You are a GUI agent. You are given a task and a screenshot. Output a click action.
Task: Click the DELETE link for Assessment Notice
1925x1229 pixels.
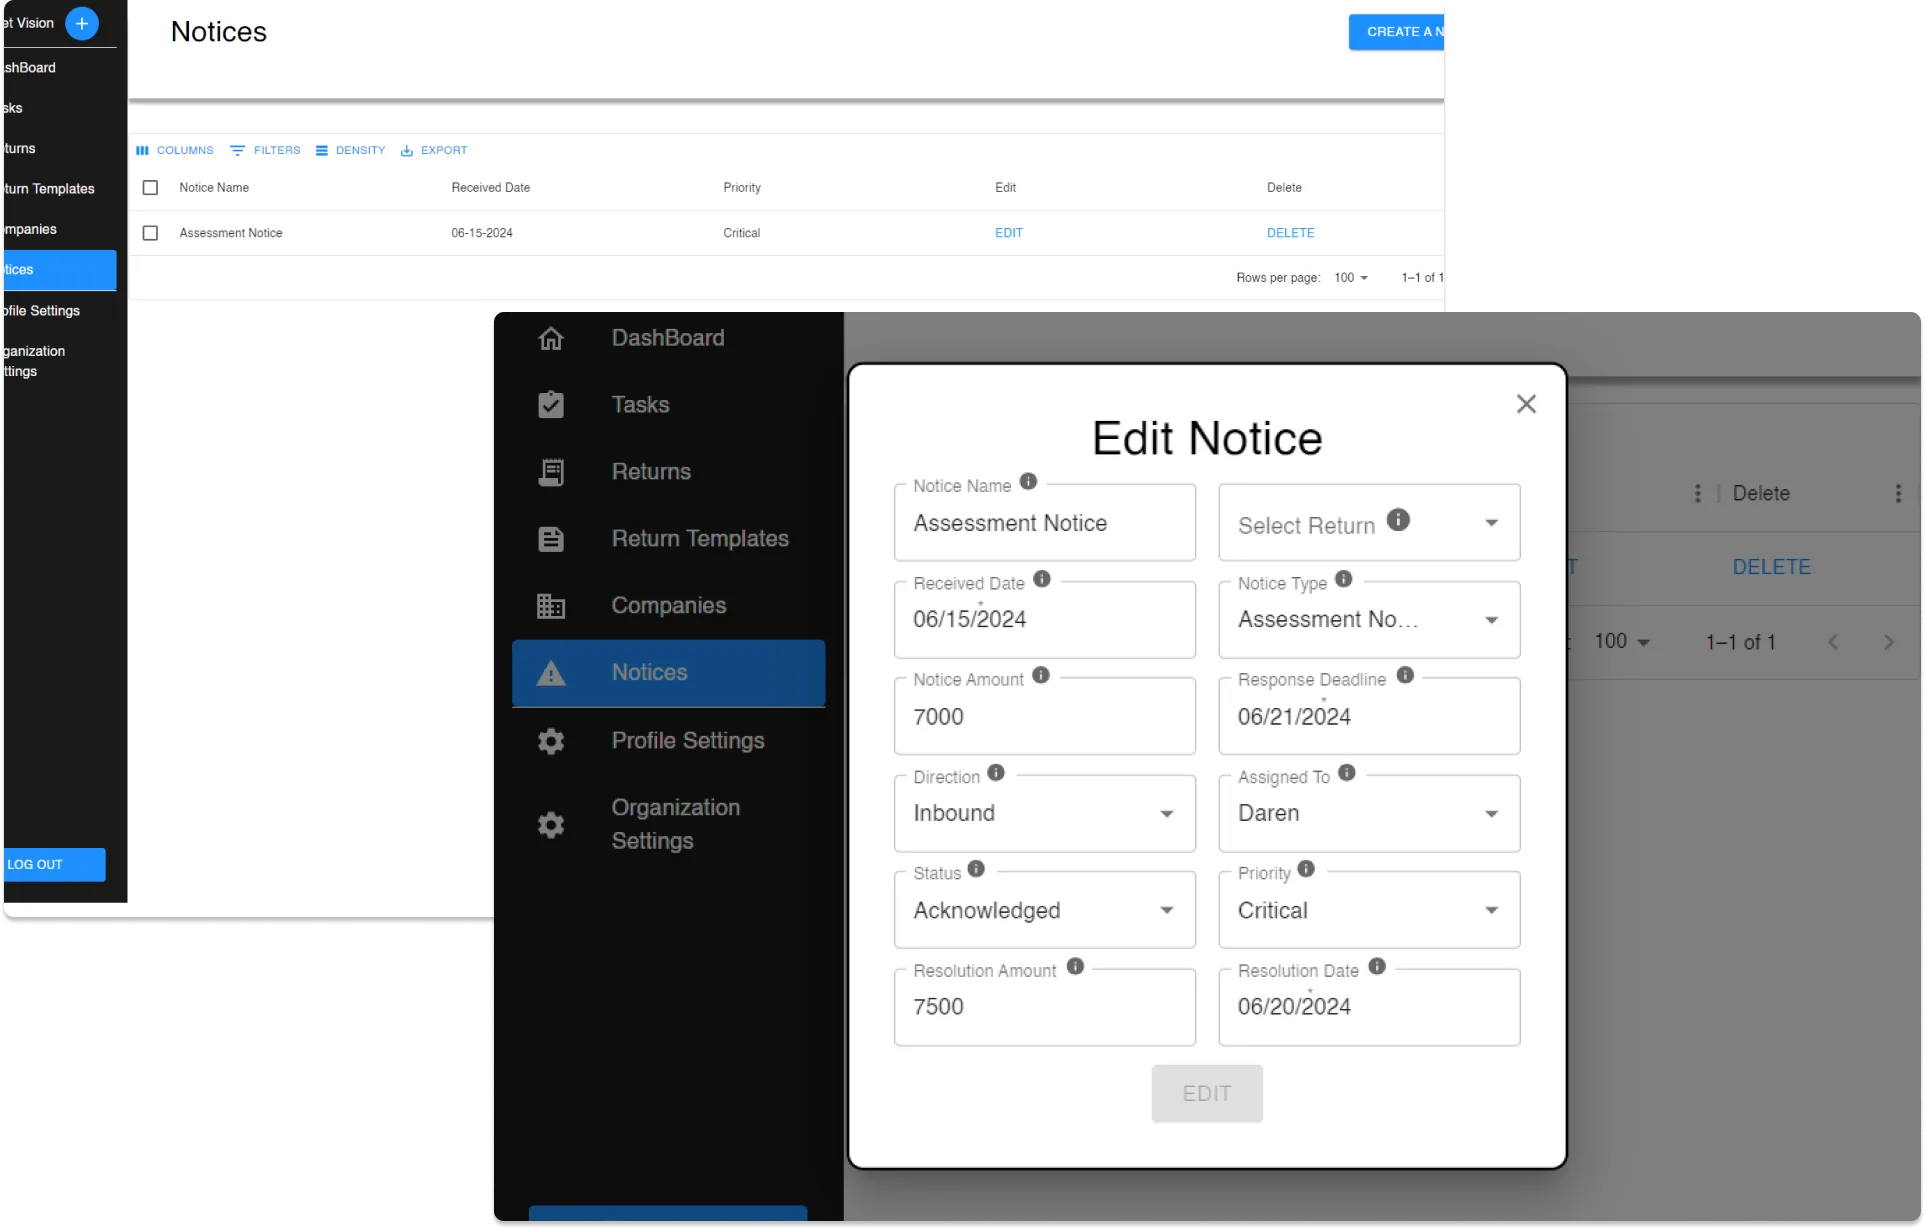[x=1290, y=232]
